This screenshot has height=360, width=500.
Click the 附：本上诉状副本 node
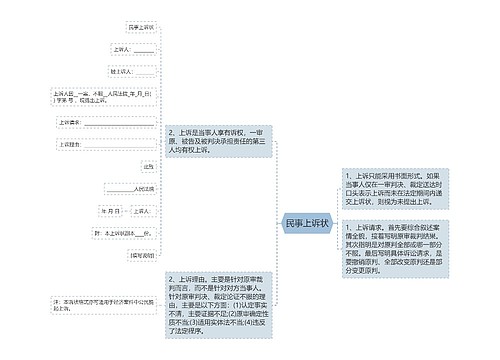coord(124,233)
